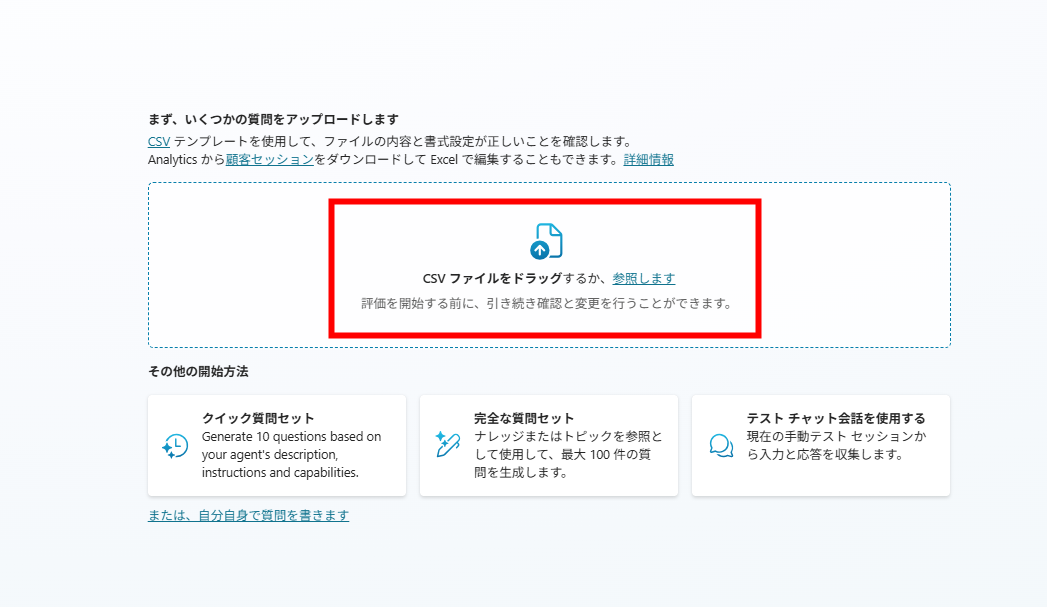Click the text 評価を開始する前に、引き続き確認と変更を行うことができます。
The image size is (1047, 607).
546,304
